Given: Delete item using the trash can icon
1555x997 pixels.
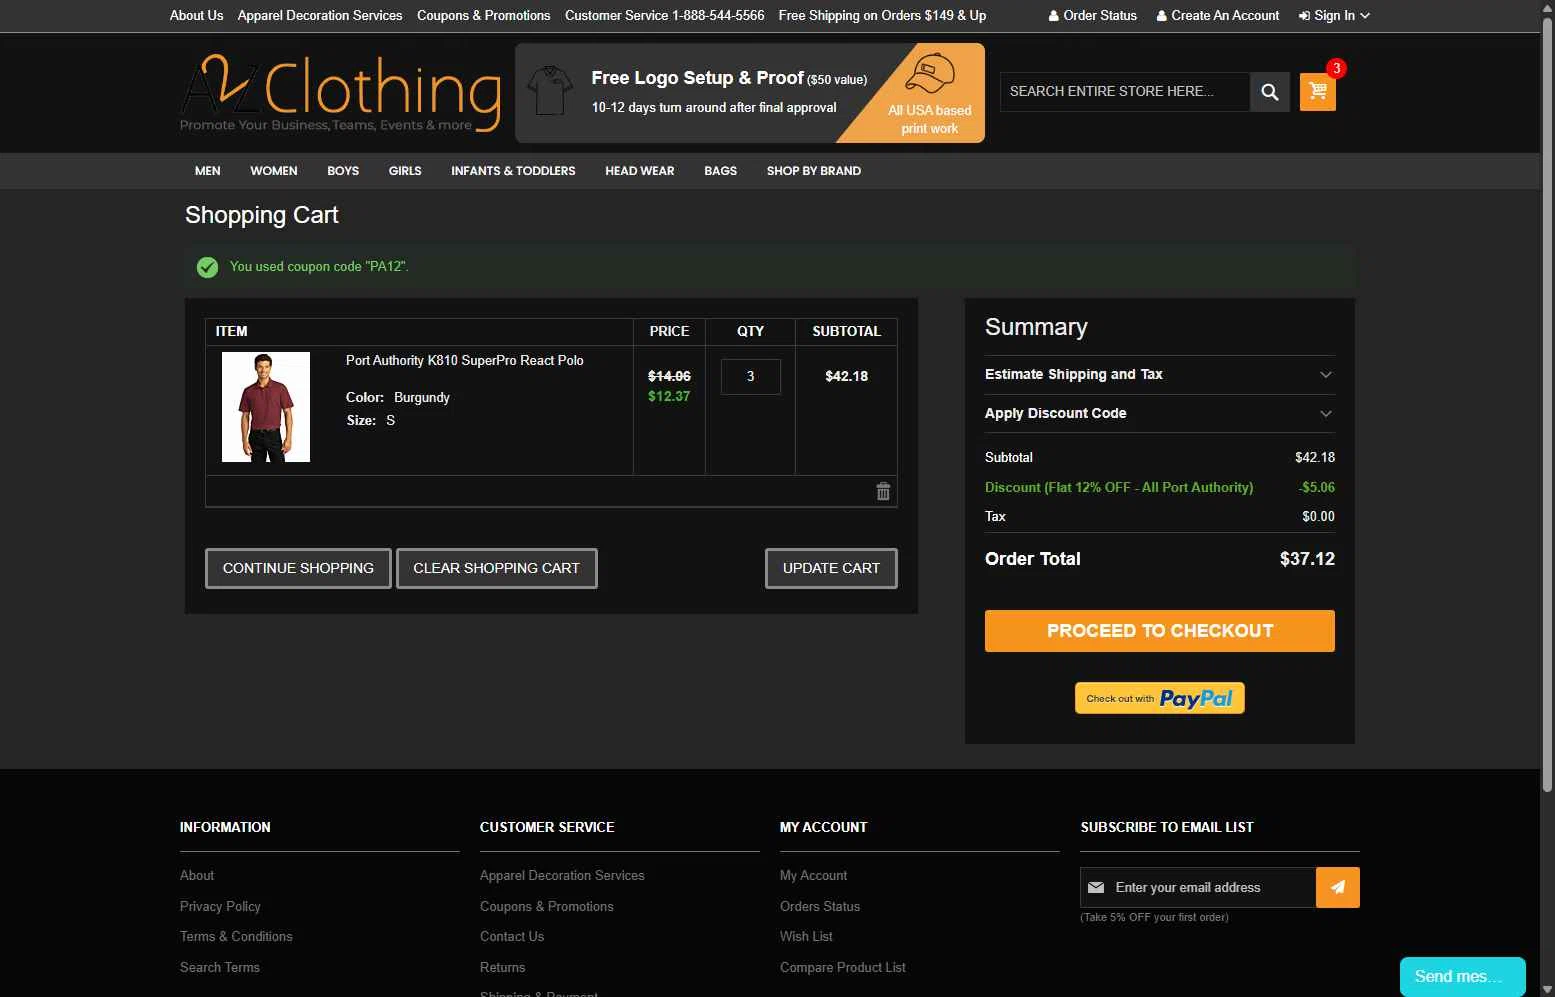Looking at the screenshot, I should point(883,491).
